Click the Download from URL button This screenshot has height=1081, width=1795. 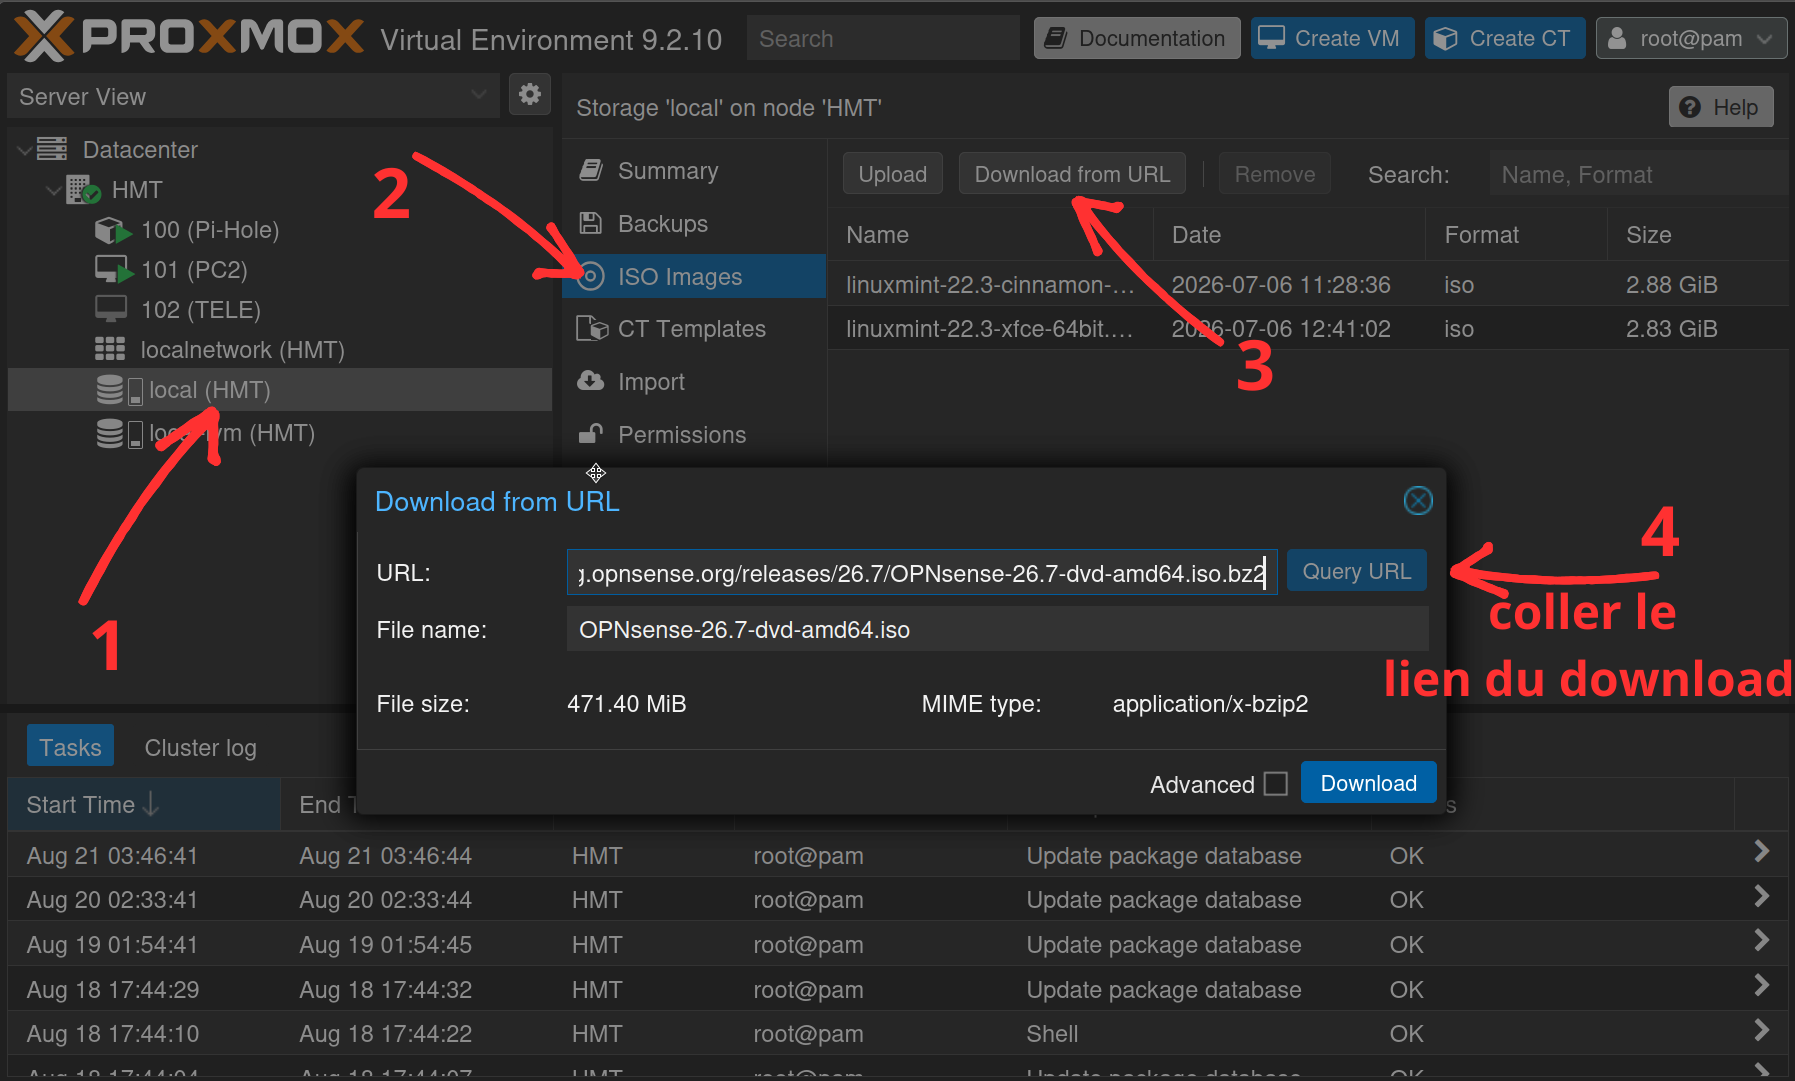coord(1072,174)
